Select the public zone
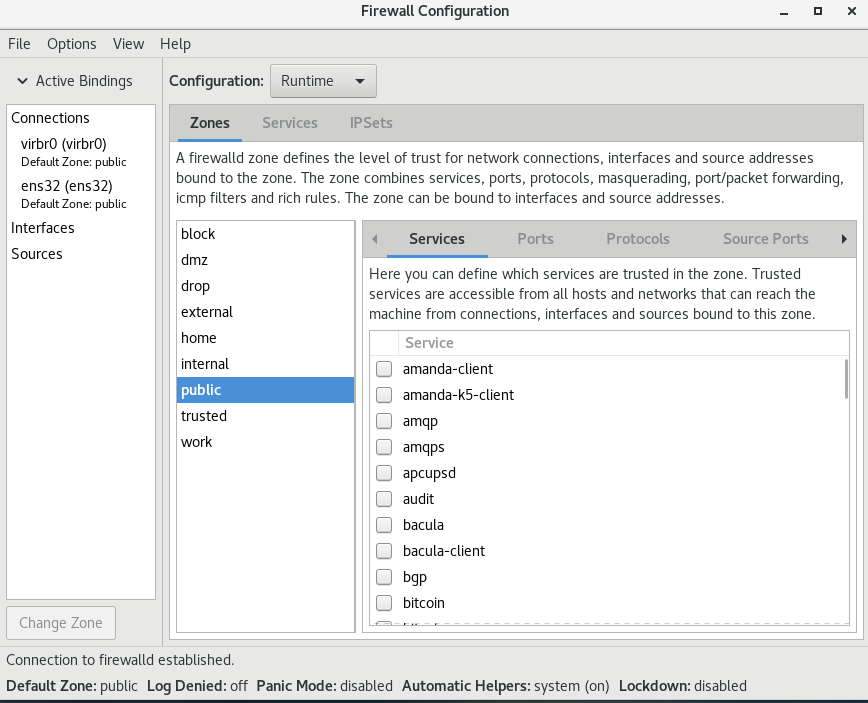This screenshot has height=703, width=868. (265, 390)
